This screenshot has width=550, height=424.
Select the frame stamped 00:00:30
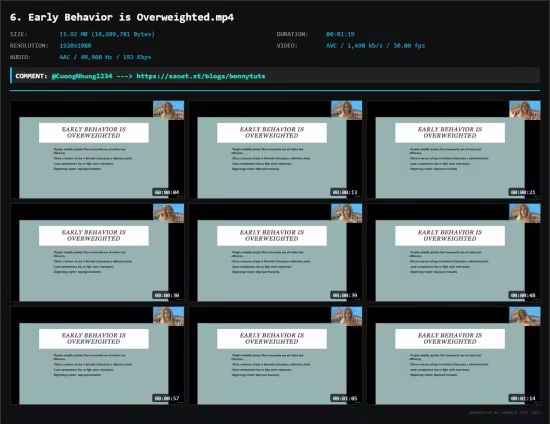point(97,253)
